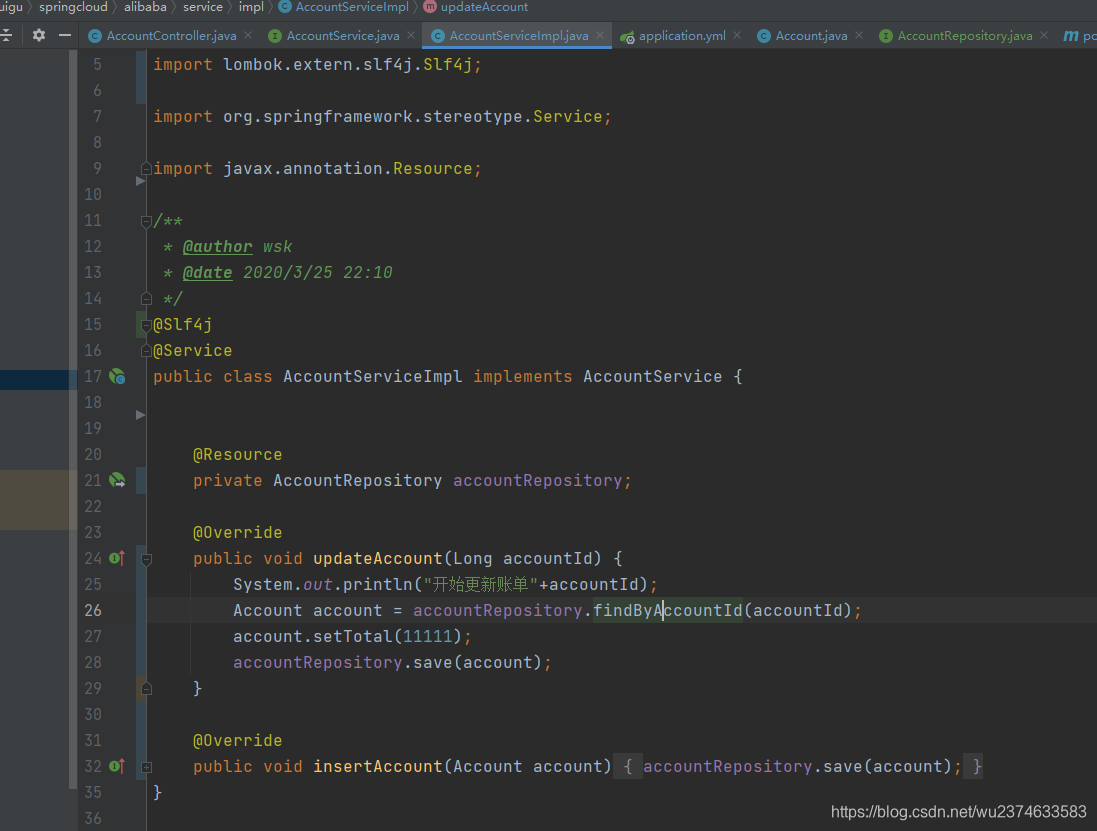1097x831 pixels.
Task: Close the AccountService.java tab
Action: tap(411, 35)
